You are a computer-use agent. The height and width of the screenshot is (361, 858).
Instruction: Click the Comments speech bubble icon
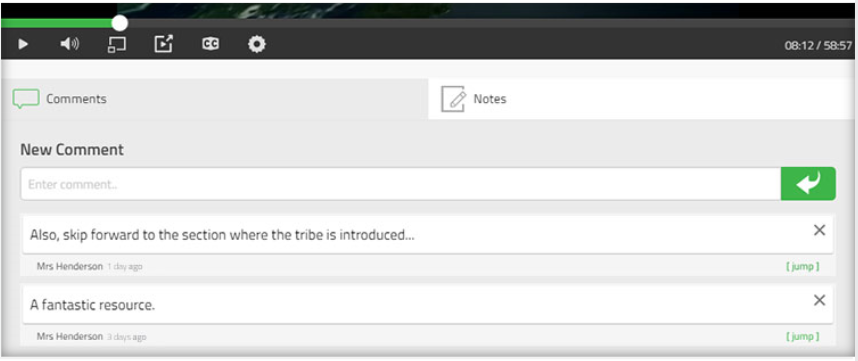[x=26, y=99]
